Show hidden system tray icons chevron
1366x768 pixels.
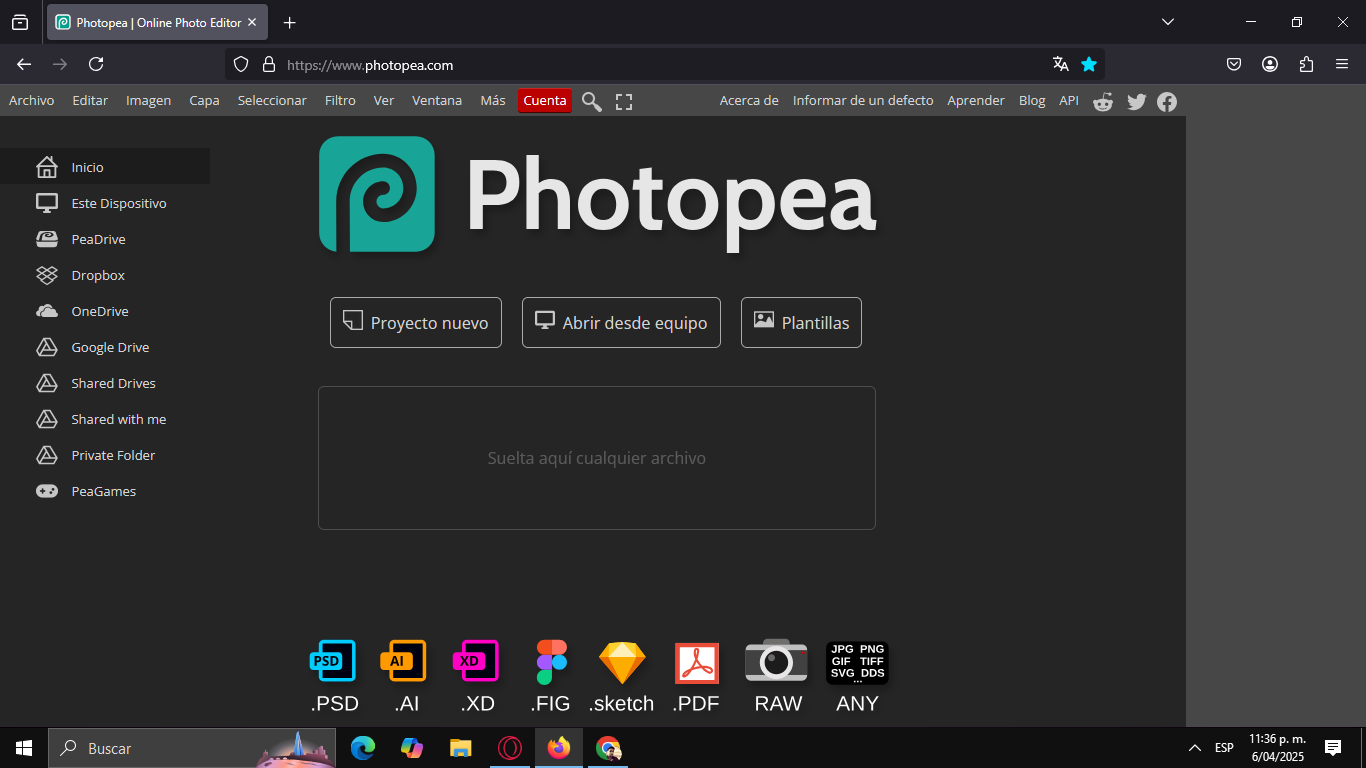[1195, 748]
